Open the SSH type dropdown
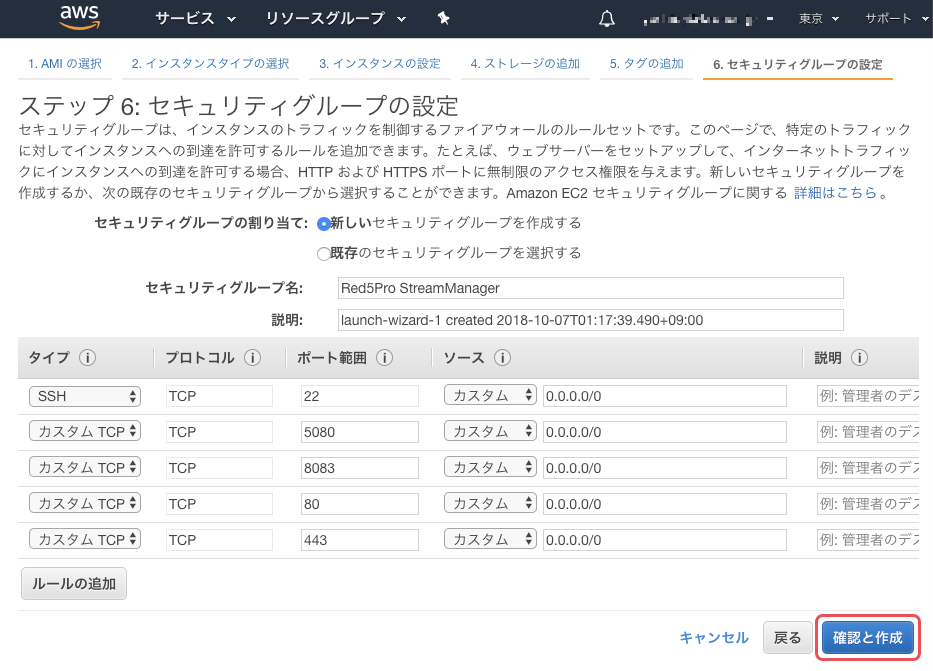 coord(85,396)
